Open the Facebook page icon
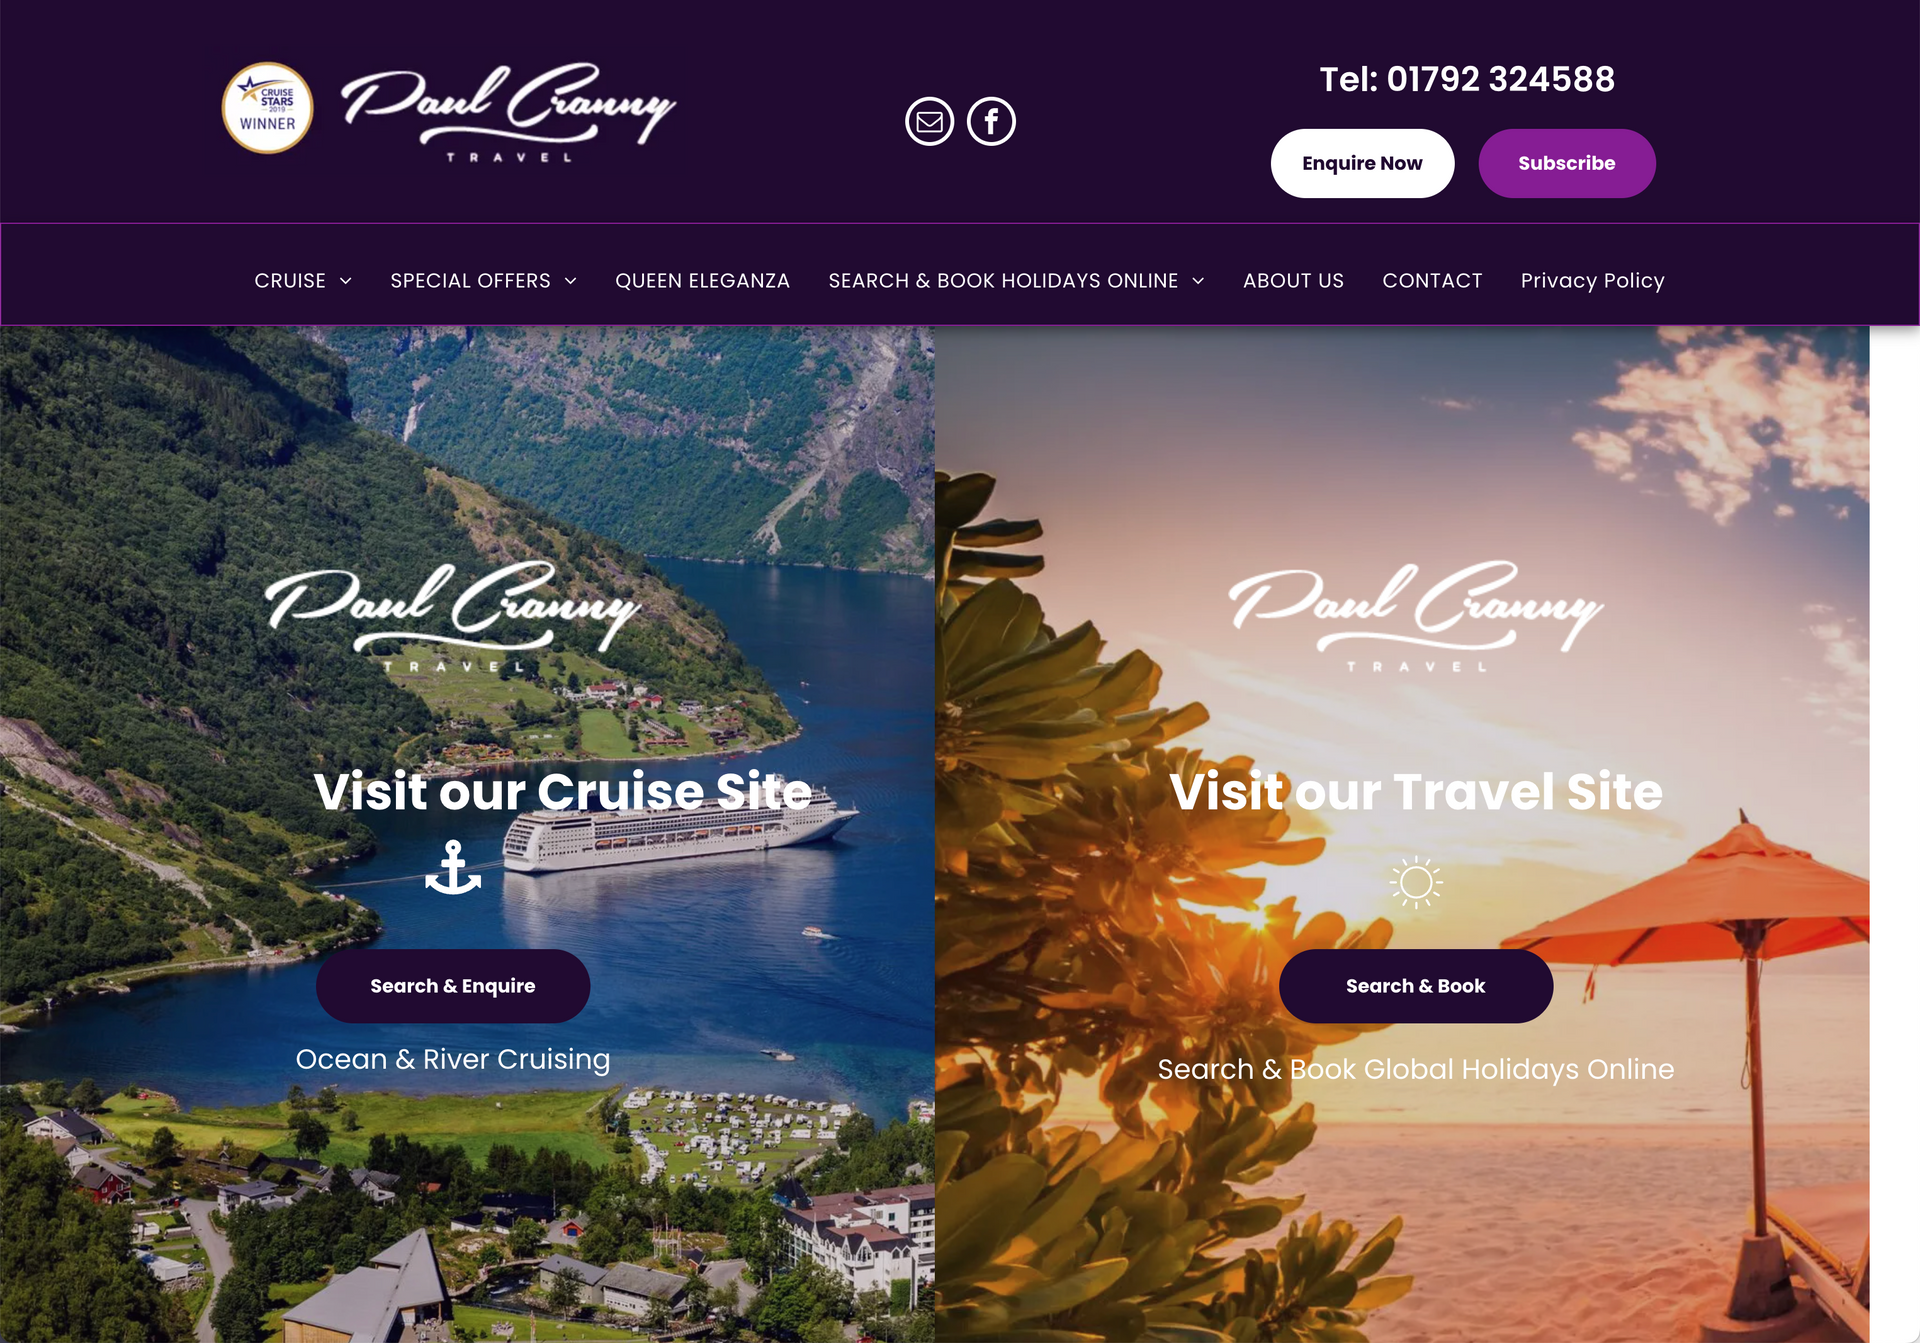Image resolution: width=1920 pixels, height=1343 pixels. (991, 122)
